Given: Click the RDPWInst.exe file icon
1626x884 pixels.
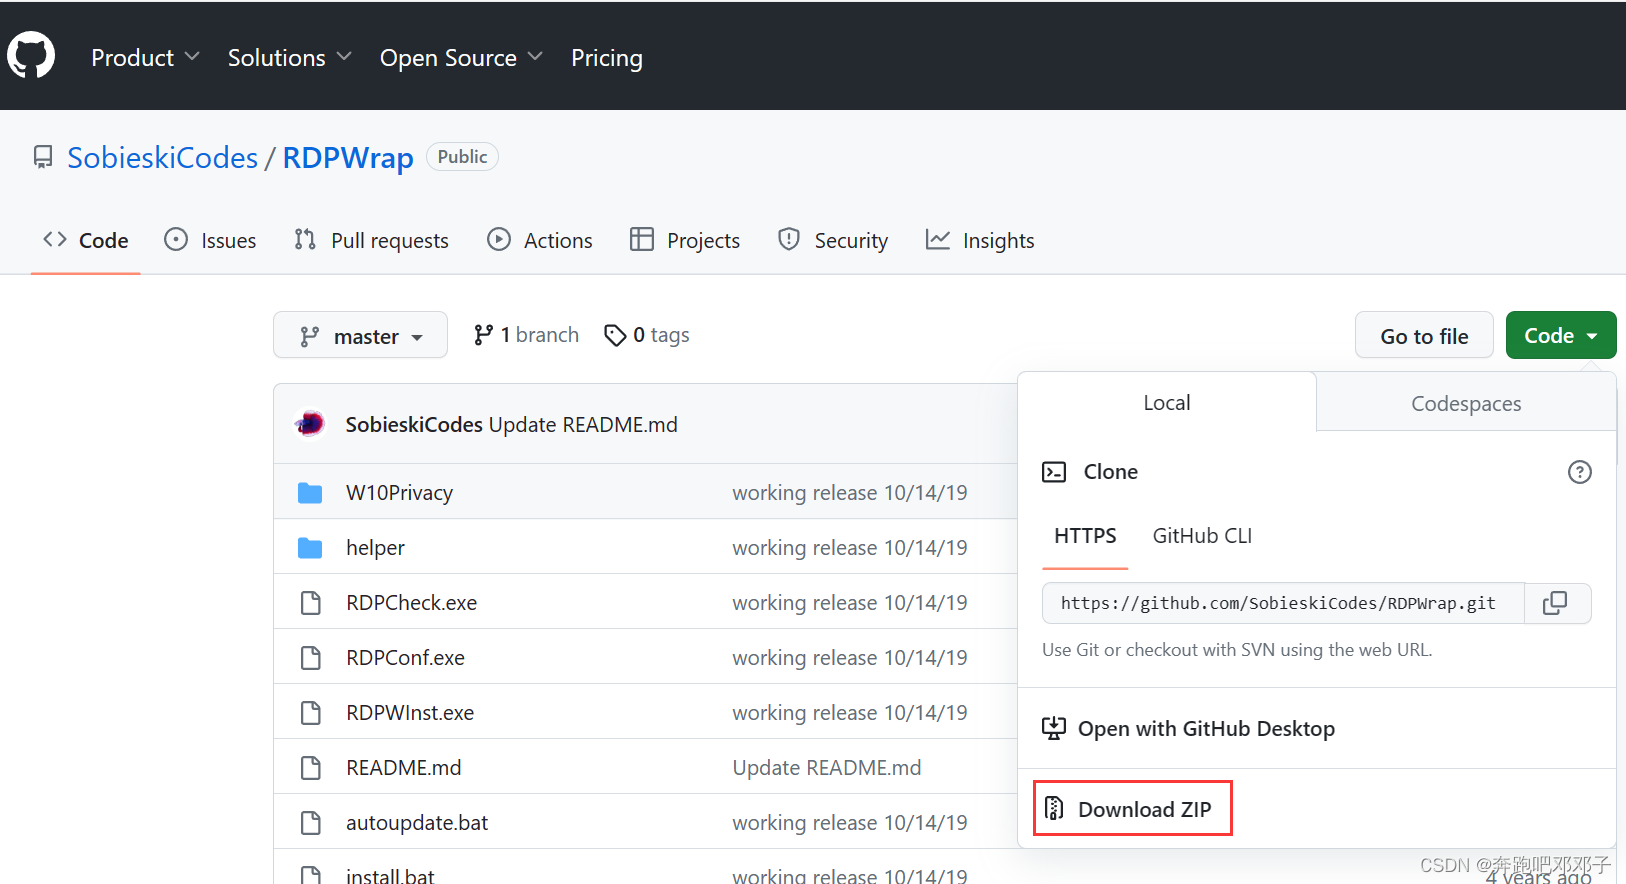Looking at the screenshot, I should click(x=311, y=713).
